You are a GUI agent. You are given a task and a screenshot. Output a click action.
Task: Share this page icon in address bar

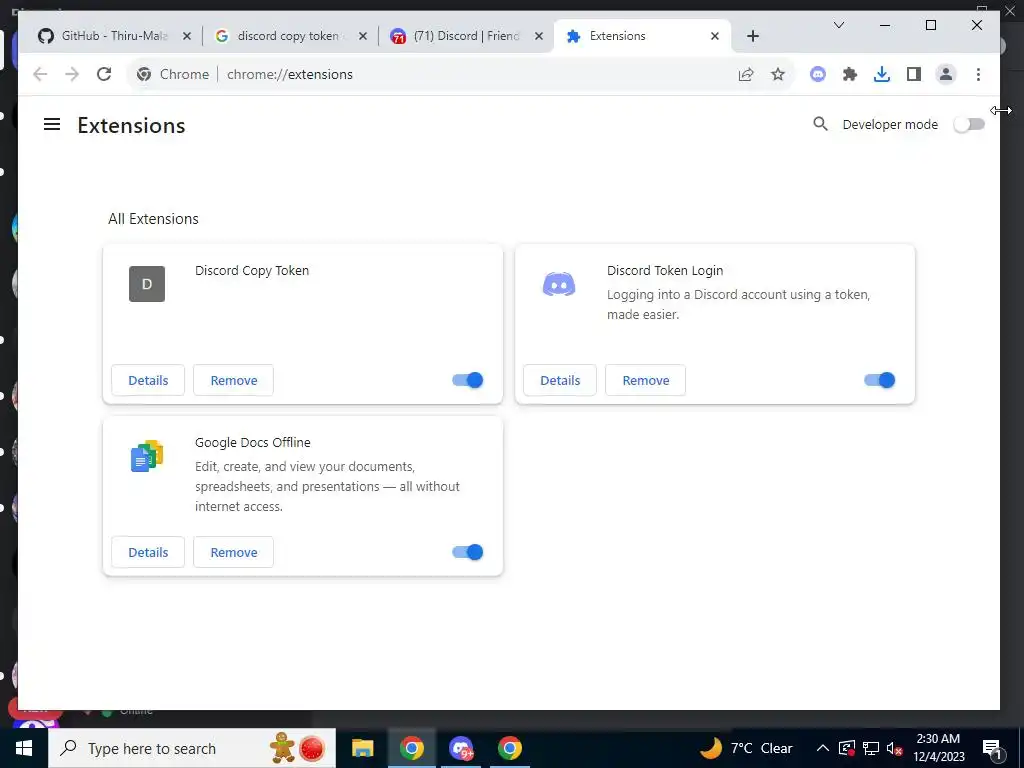point(746,74)
